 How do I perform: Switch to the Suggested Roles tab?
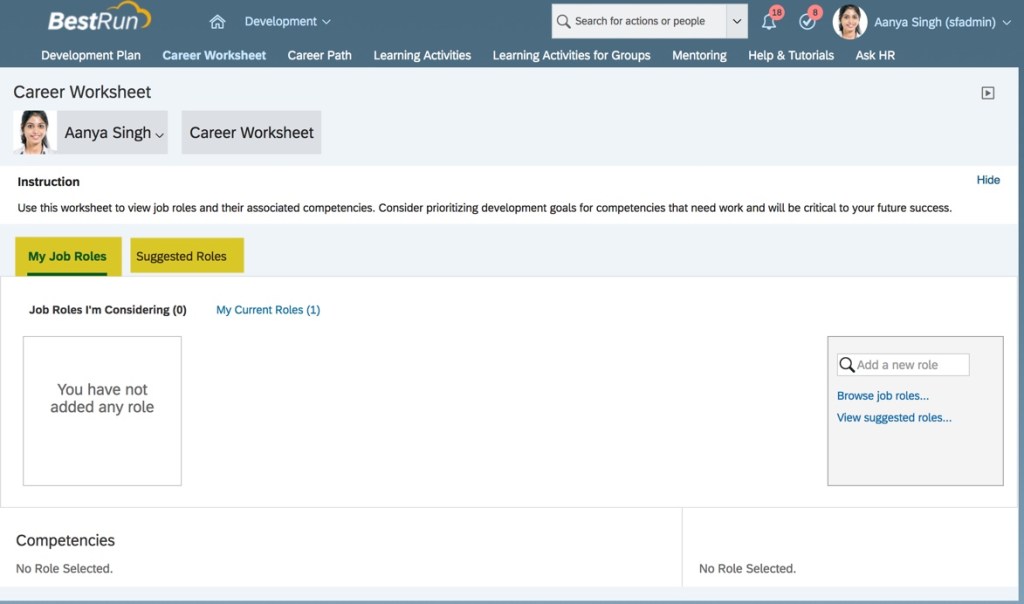(181, 256)
